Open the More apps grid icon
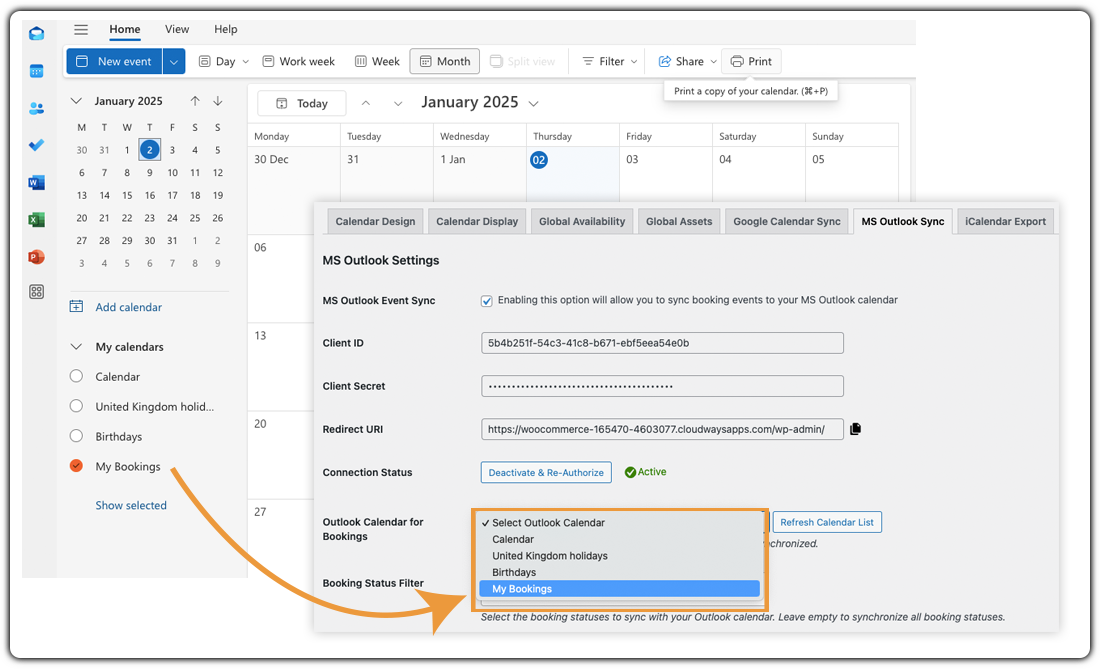 click(36, 292)
